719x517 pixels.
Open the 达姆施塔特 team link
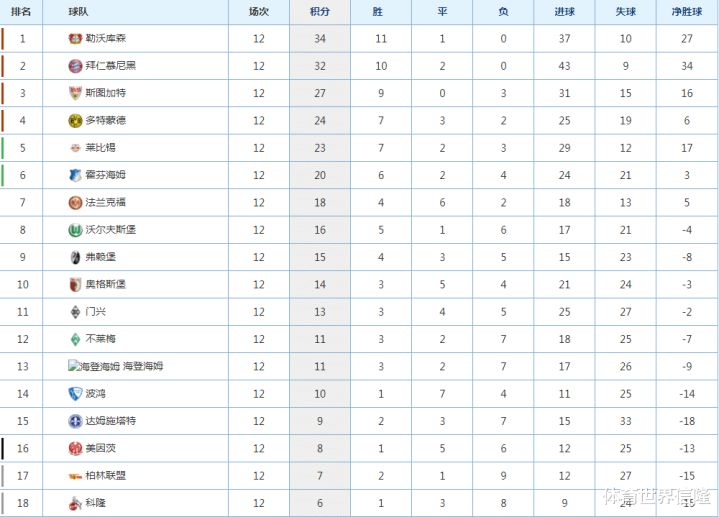(111, 421)
